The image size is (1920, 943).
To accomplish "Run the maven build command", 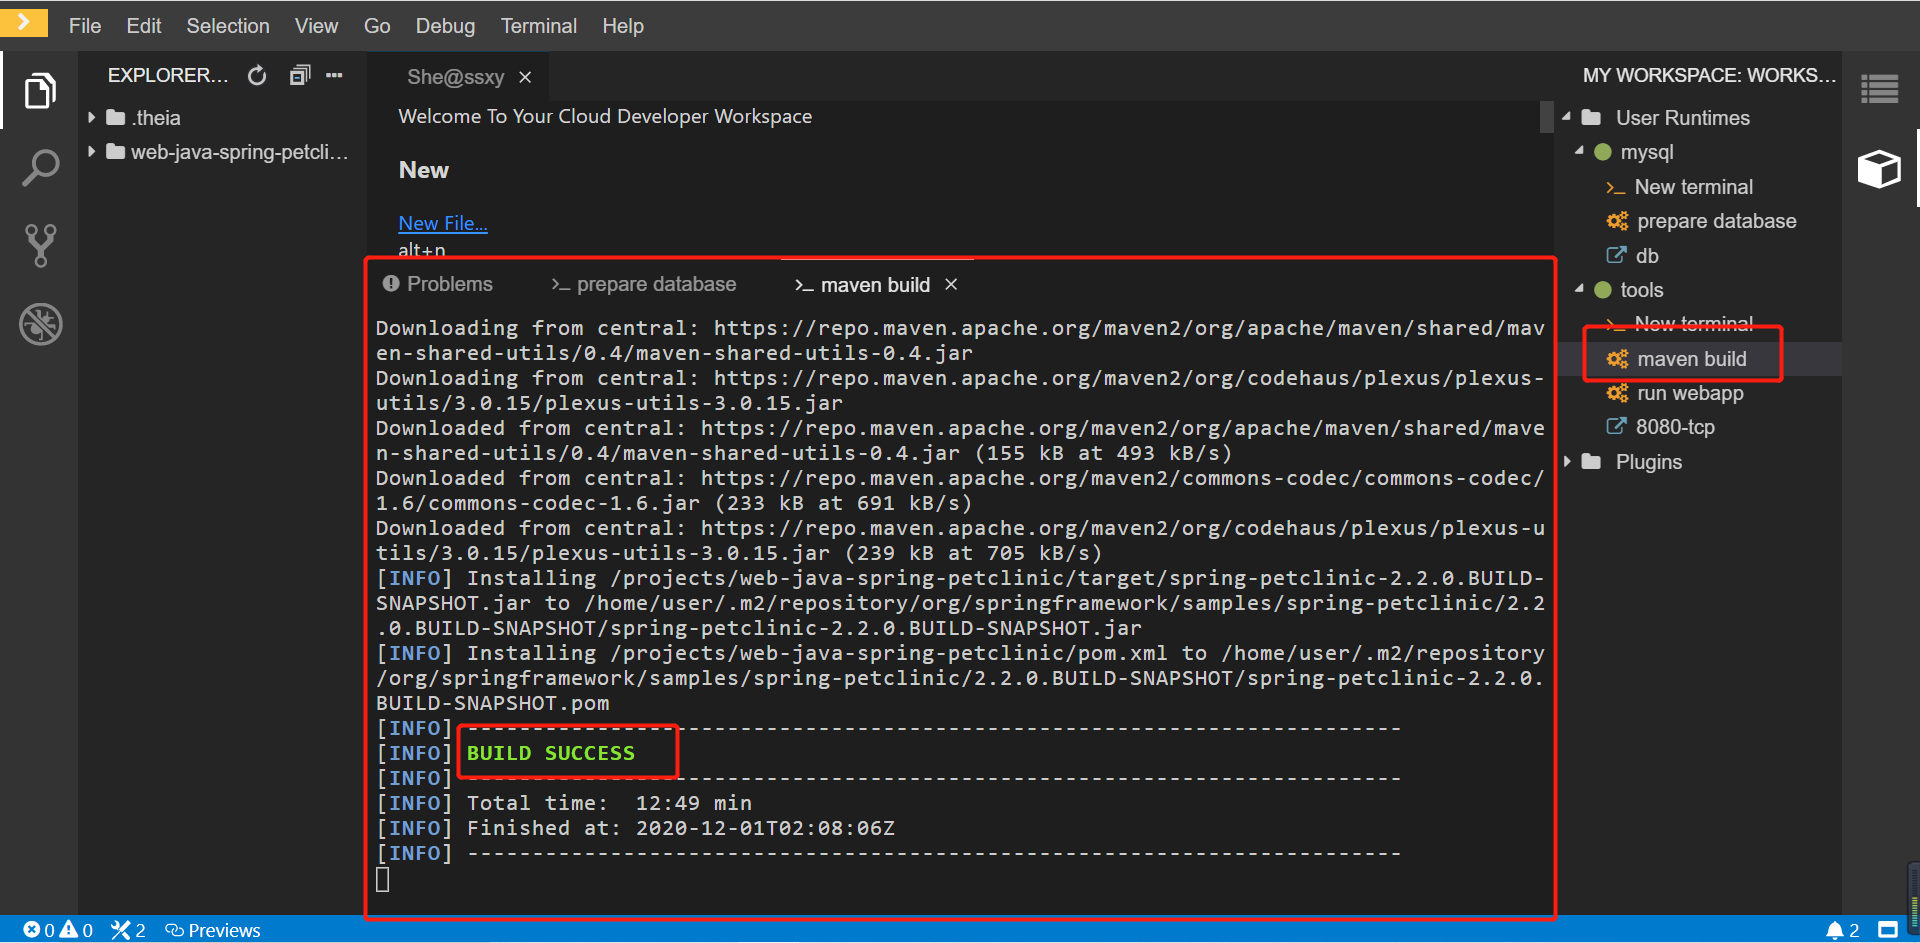I will [x=1691, y=359].
